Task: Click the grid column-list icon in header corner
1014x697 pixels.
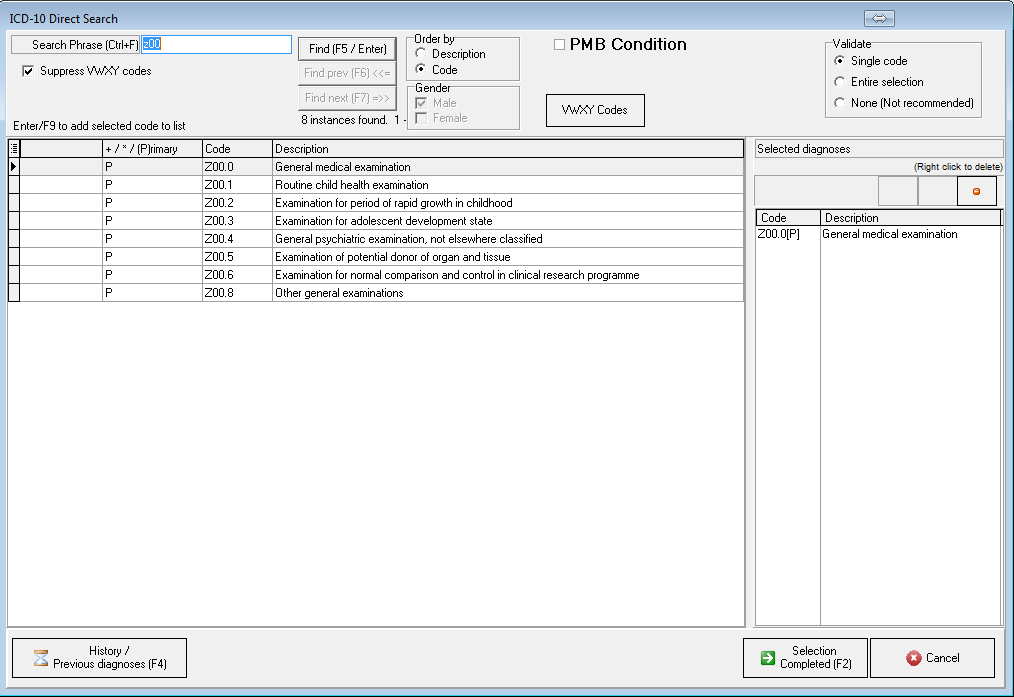Action: click(14, 149)
